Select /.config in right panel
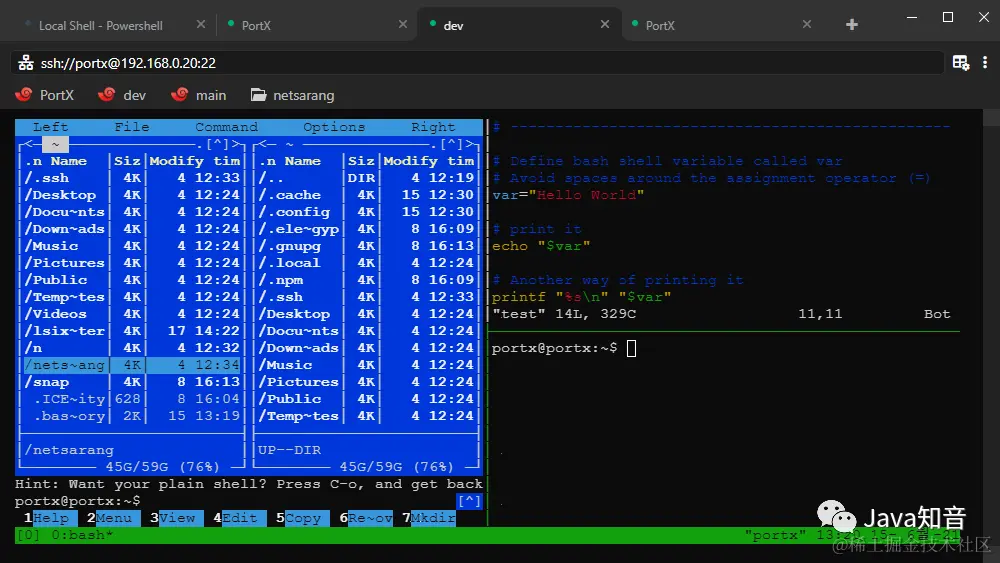The width and height of the screenshot is (1000, 563). [x=367, y=212]
